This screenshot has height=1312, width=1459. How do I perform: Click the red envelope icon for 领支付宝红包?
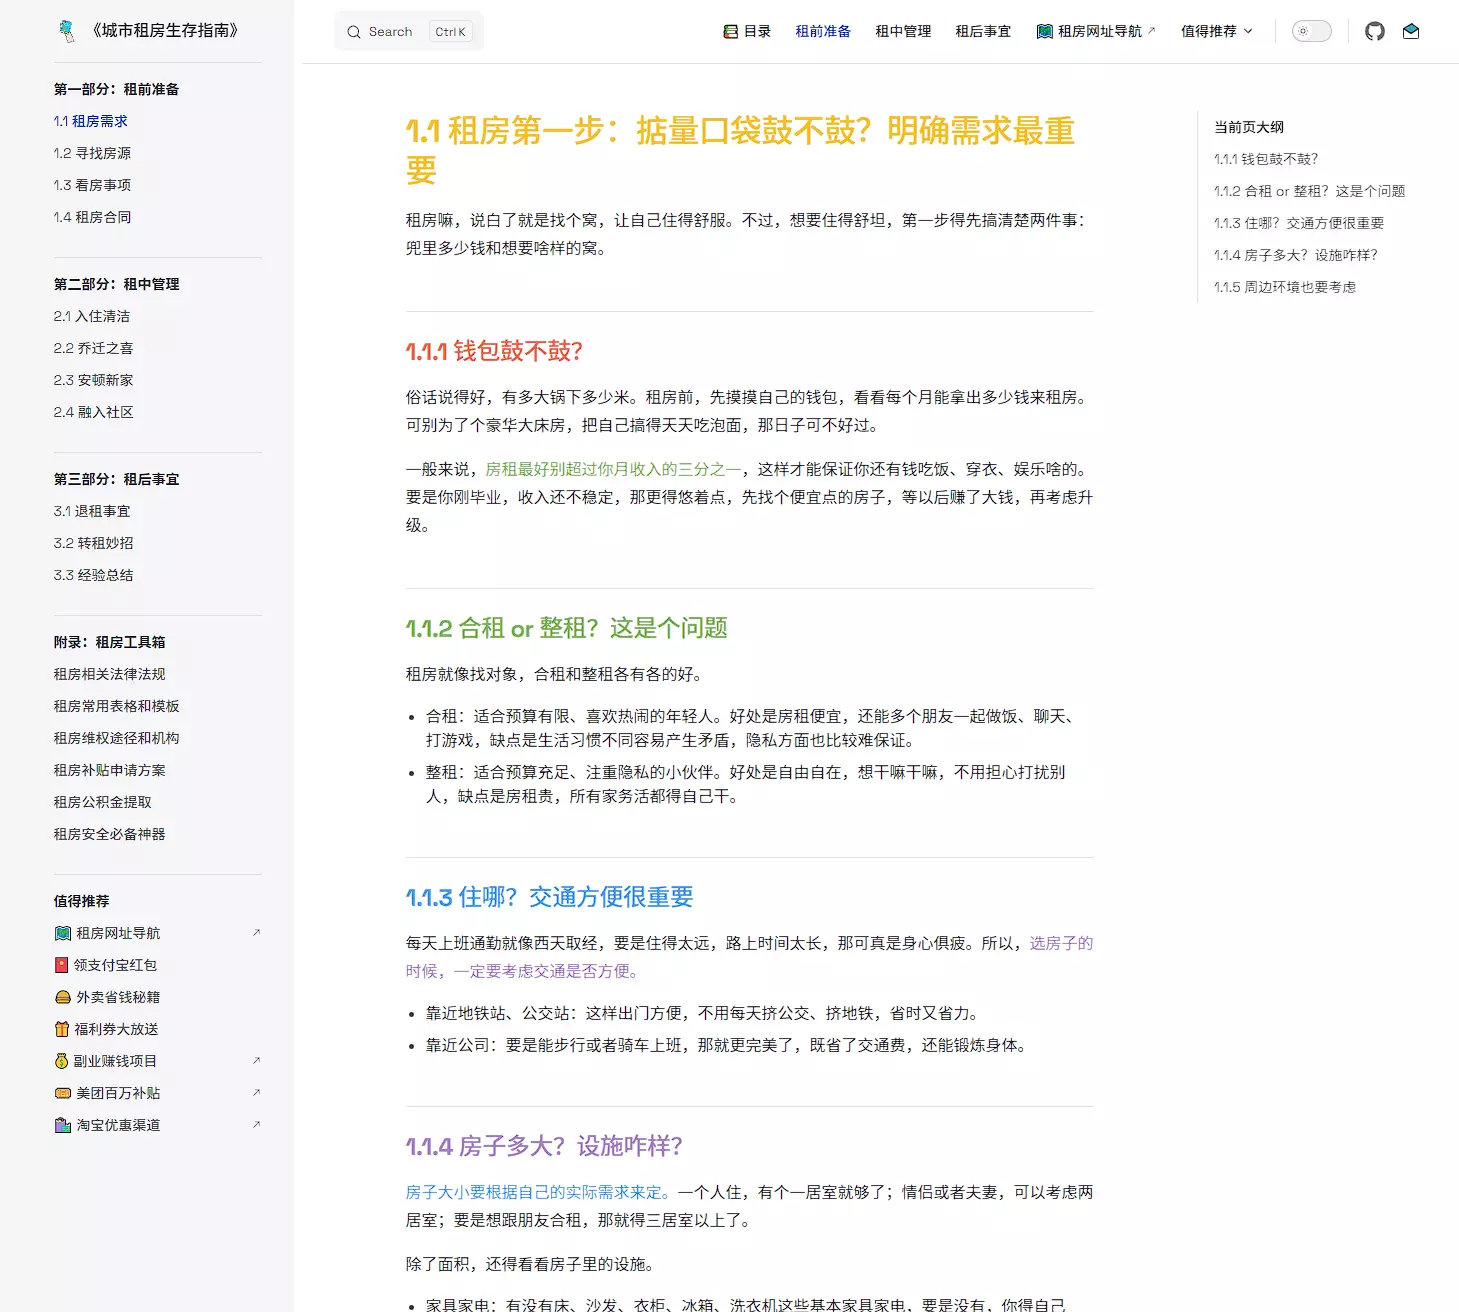click(x=62, y=965)
